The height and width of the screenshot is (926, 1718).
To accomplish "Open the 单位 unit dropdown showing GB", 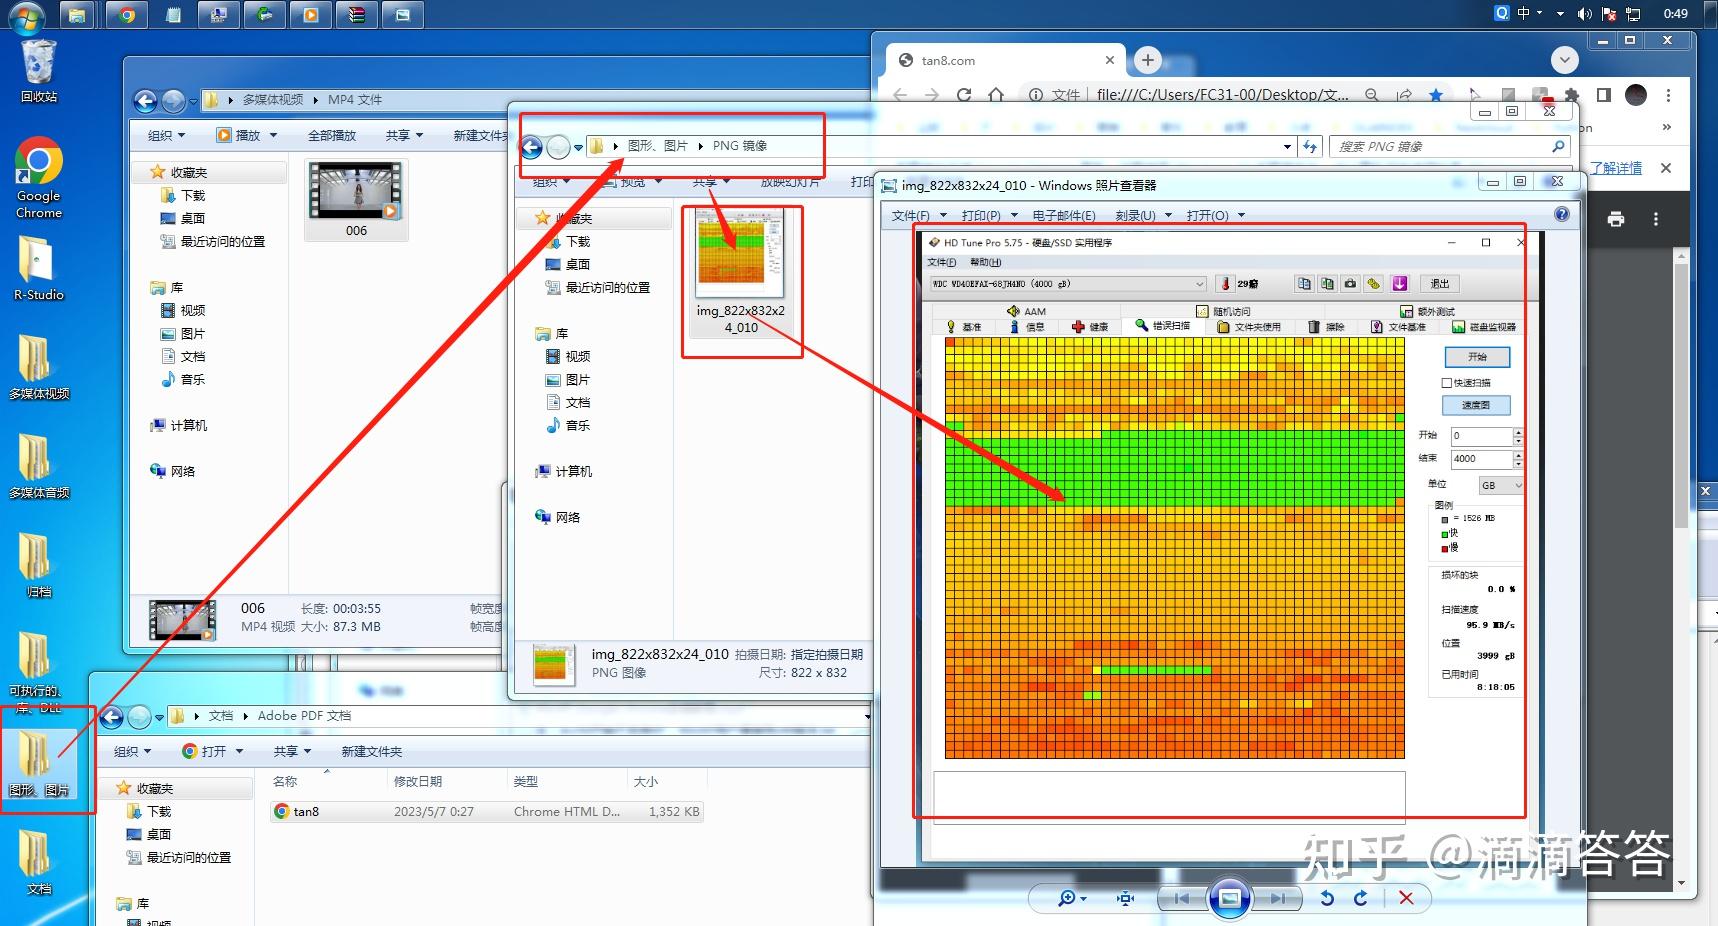I will (x=1500, y=485).
